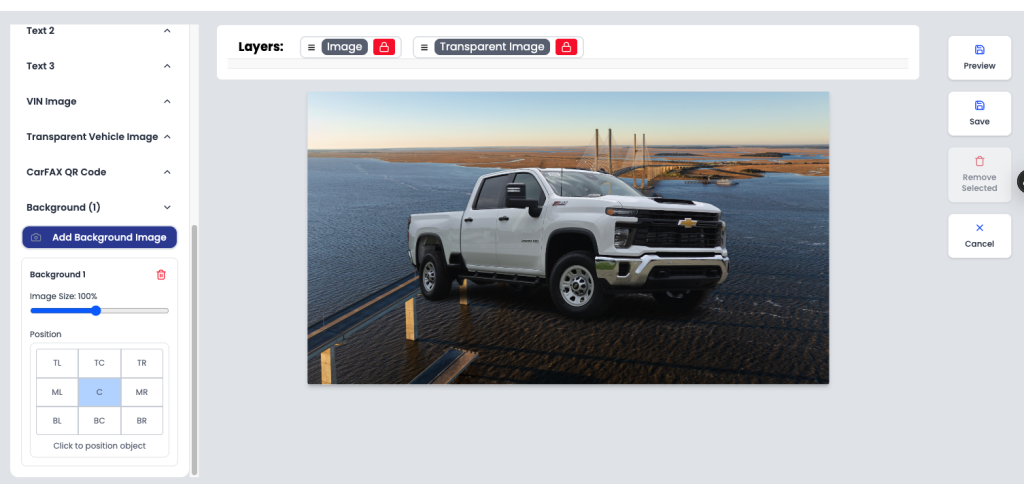Screen dimensions: 1024x484
Task: Click the Cancel button
Action: 979,235
